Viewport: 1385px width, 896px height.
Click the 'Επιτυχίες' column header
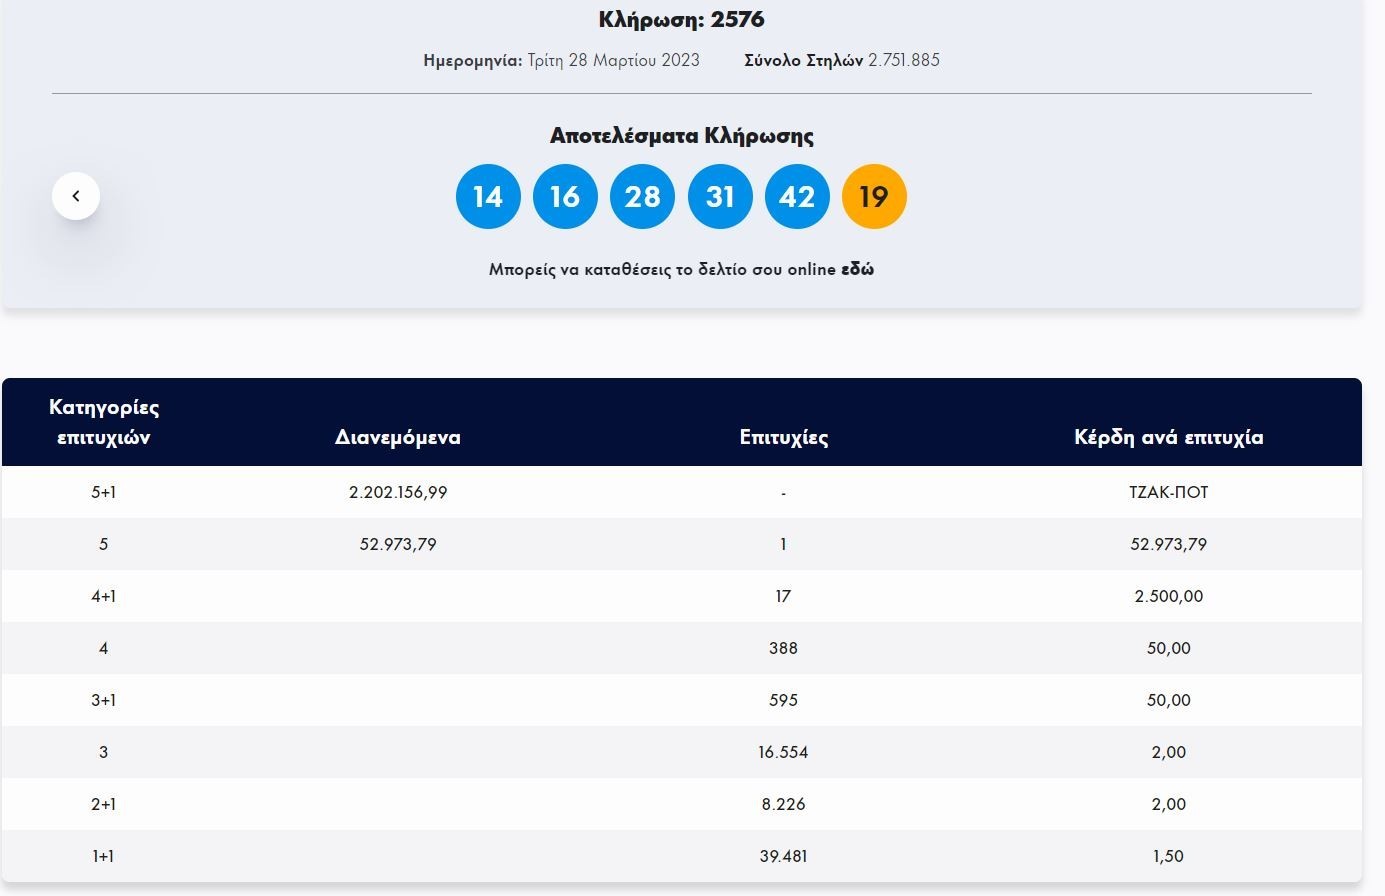click(784, 437)
